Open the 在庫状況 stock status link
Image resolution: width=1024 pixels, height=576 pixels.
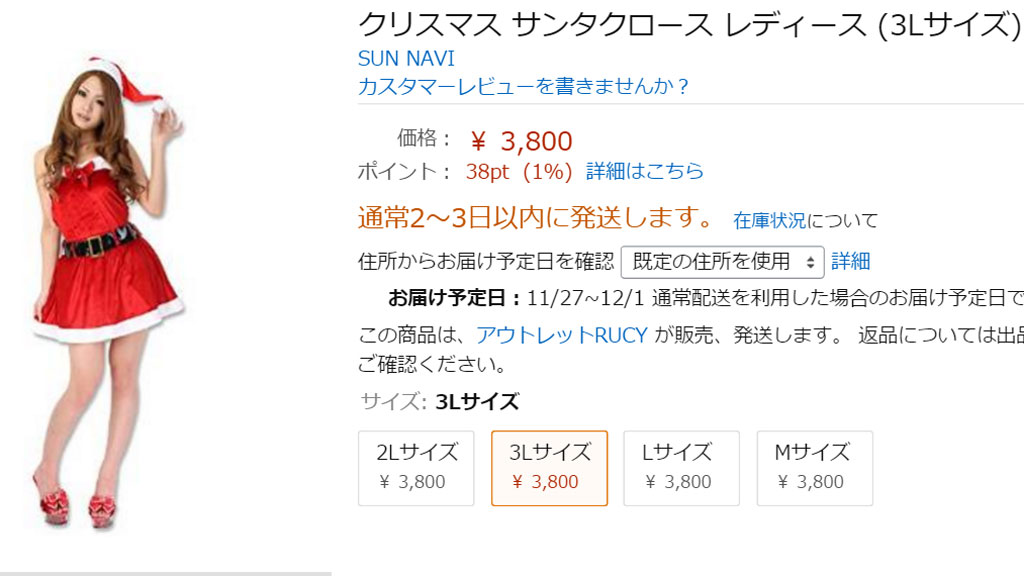click(769, 221)
